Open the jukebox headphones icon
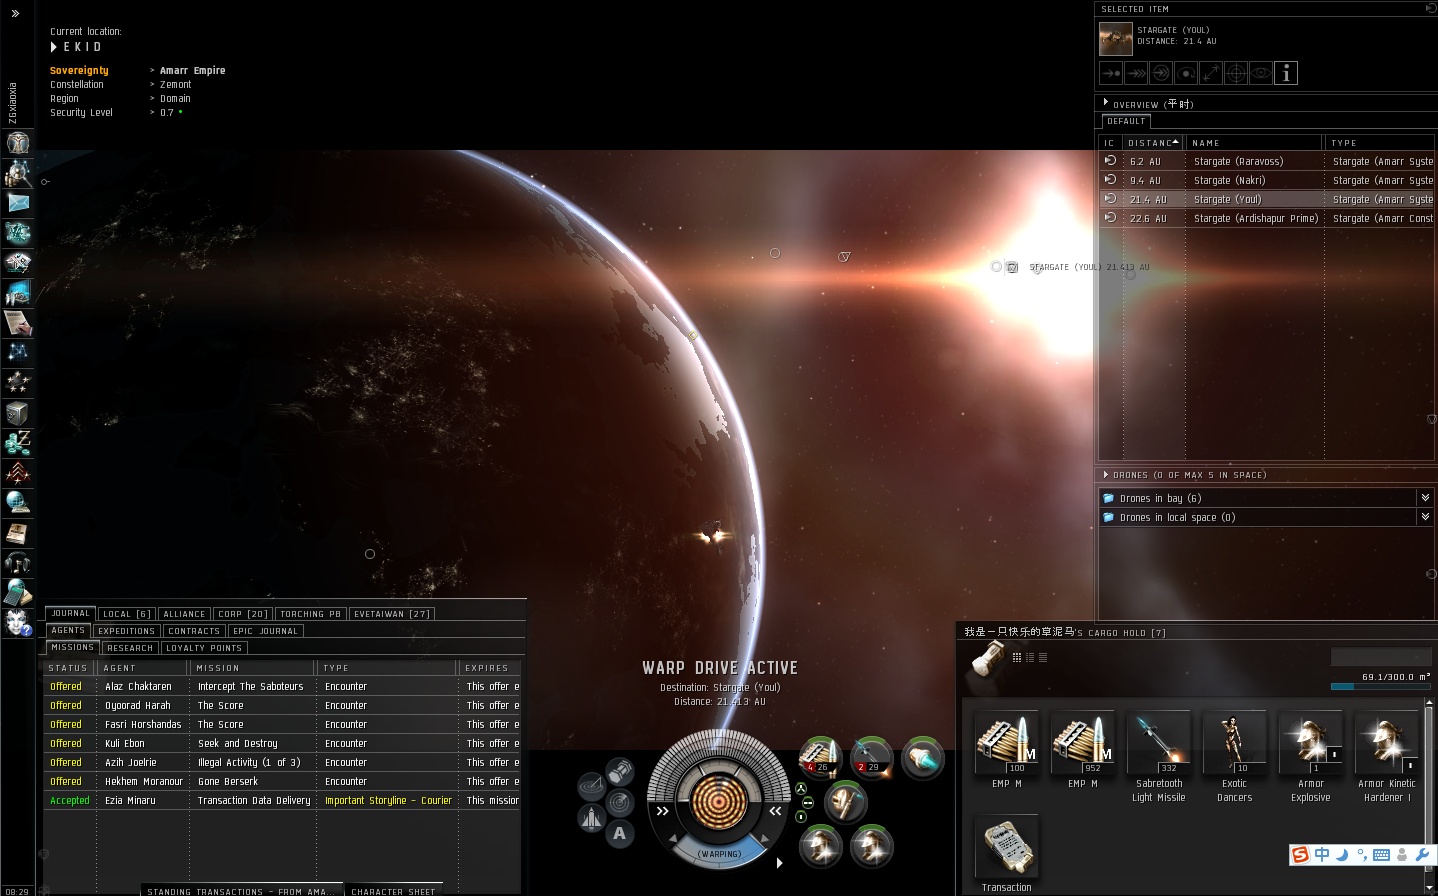Viewport: 1438px width, 896px height. (18, 563)
